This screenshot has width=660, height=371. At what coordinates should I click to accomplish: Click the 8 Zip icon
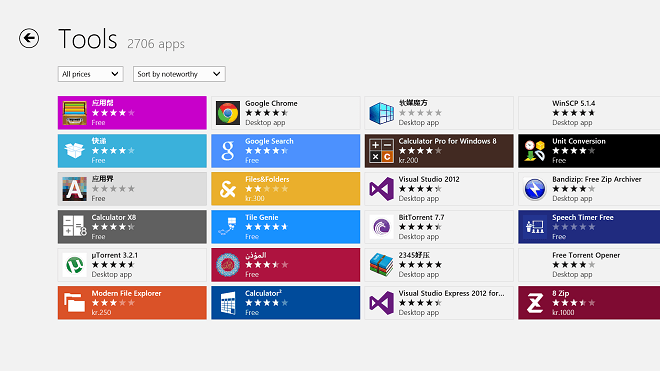pyautogui.click(x=535, y=303)
